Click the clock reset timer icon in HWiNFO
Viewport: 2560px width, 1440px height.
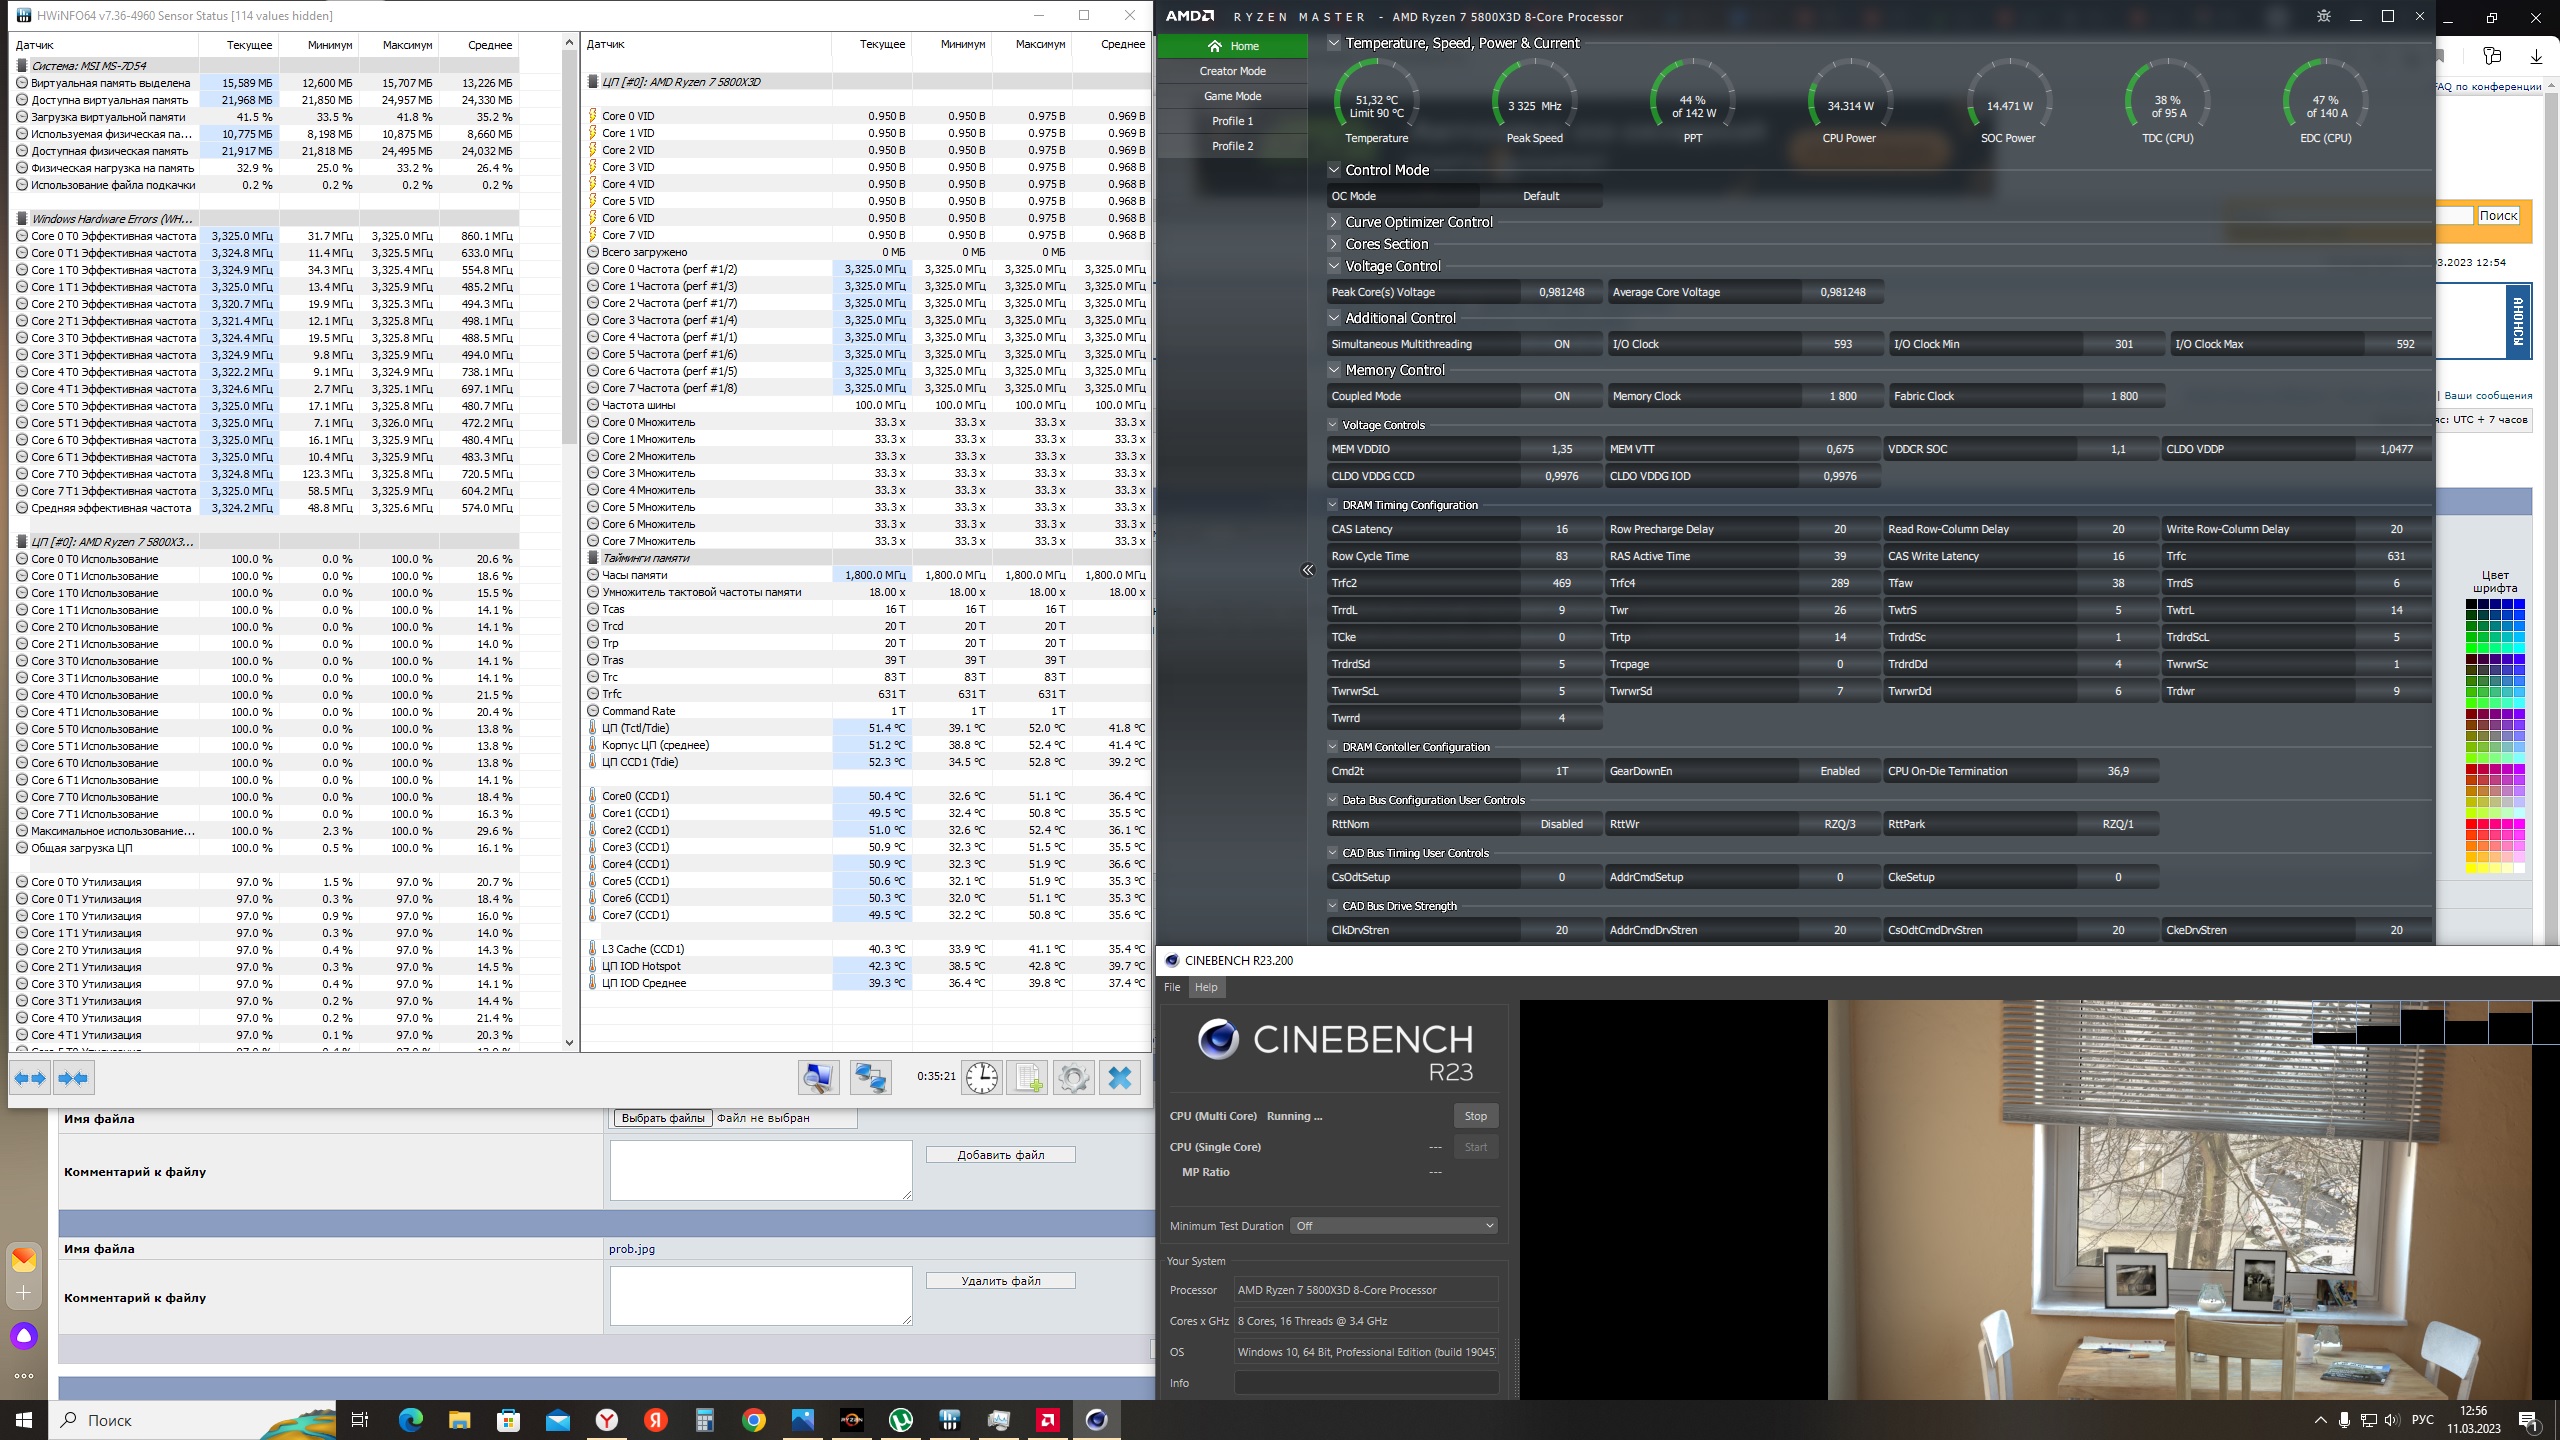(x=981, y=1078)
